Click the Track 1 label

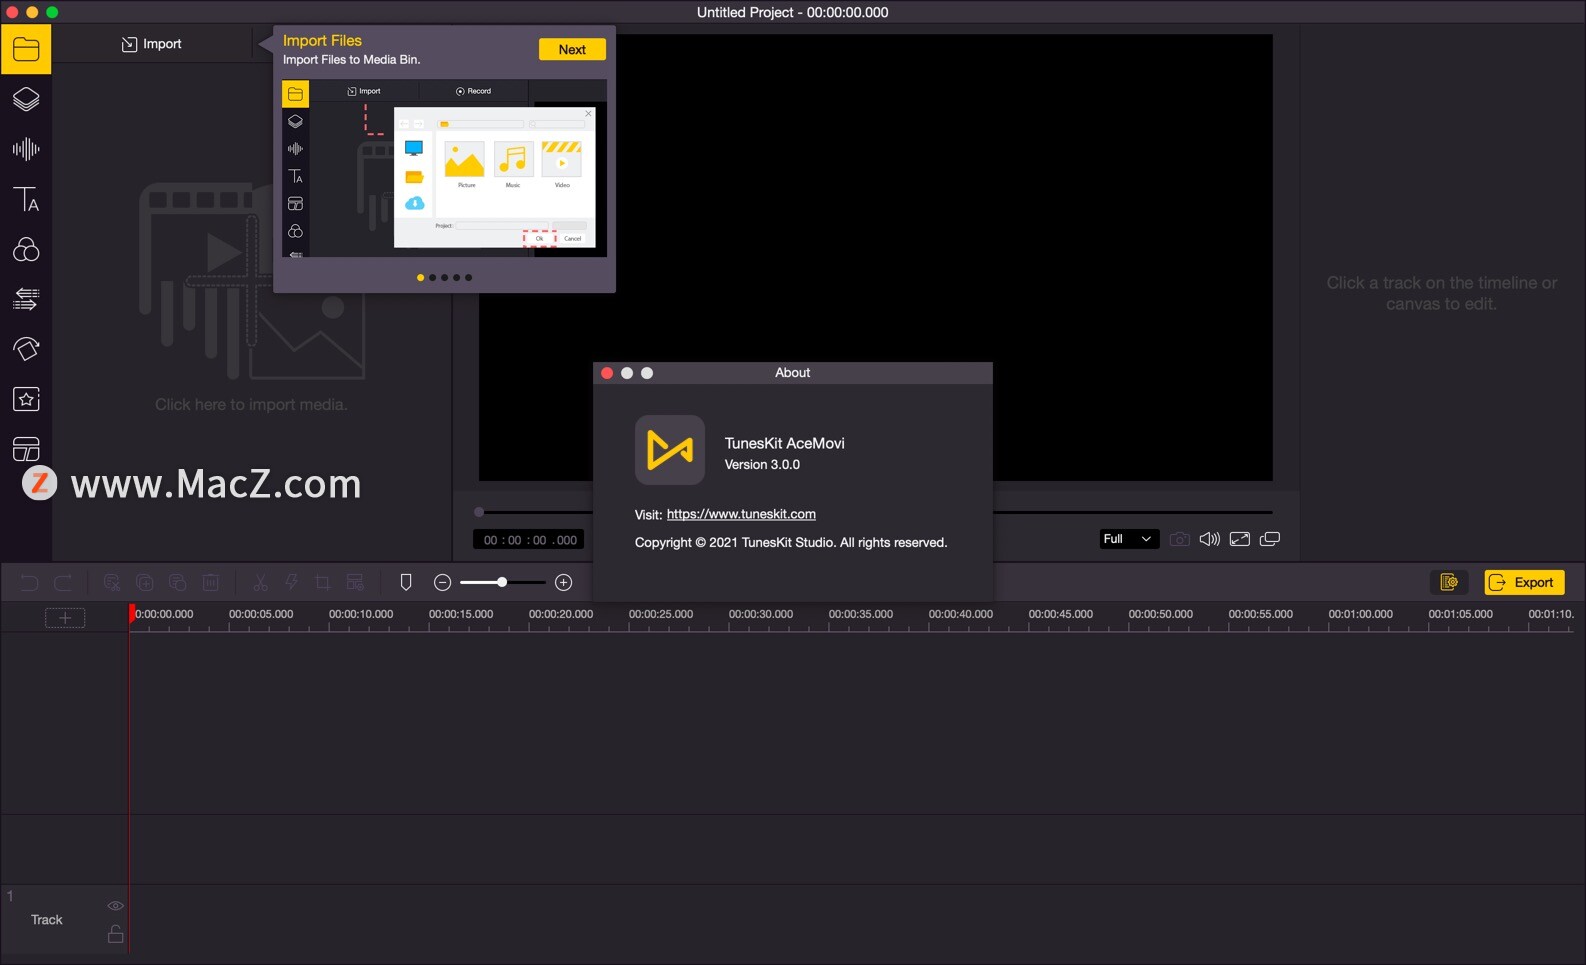click(x=47, y=920)
